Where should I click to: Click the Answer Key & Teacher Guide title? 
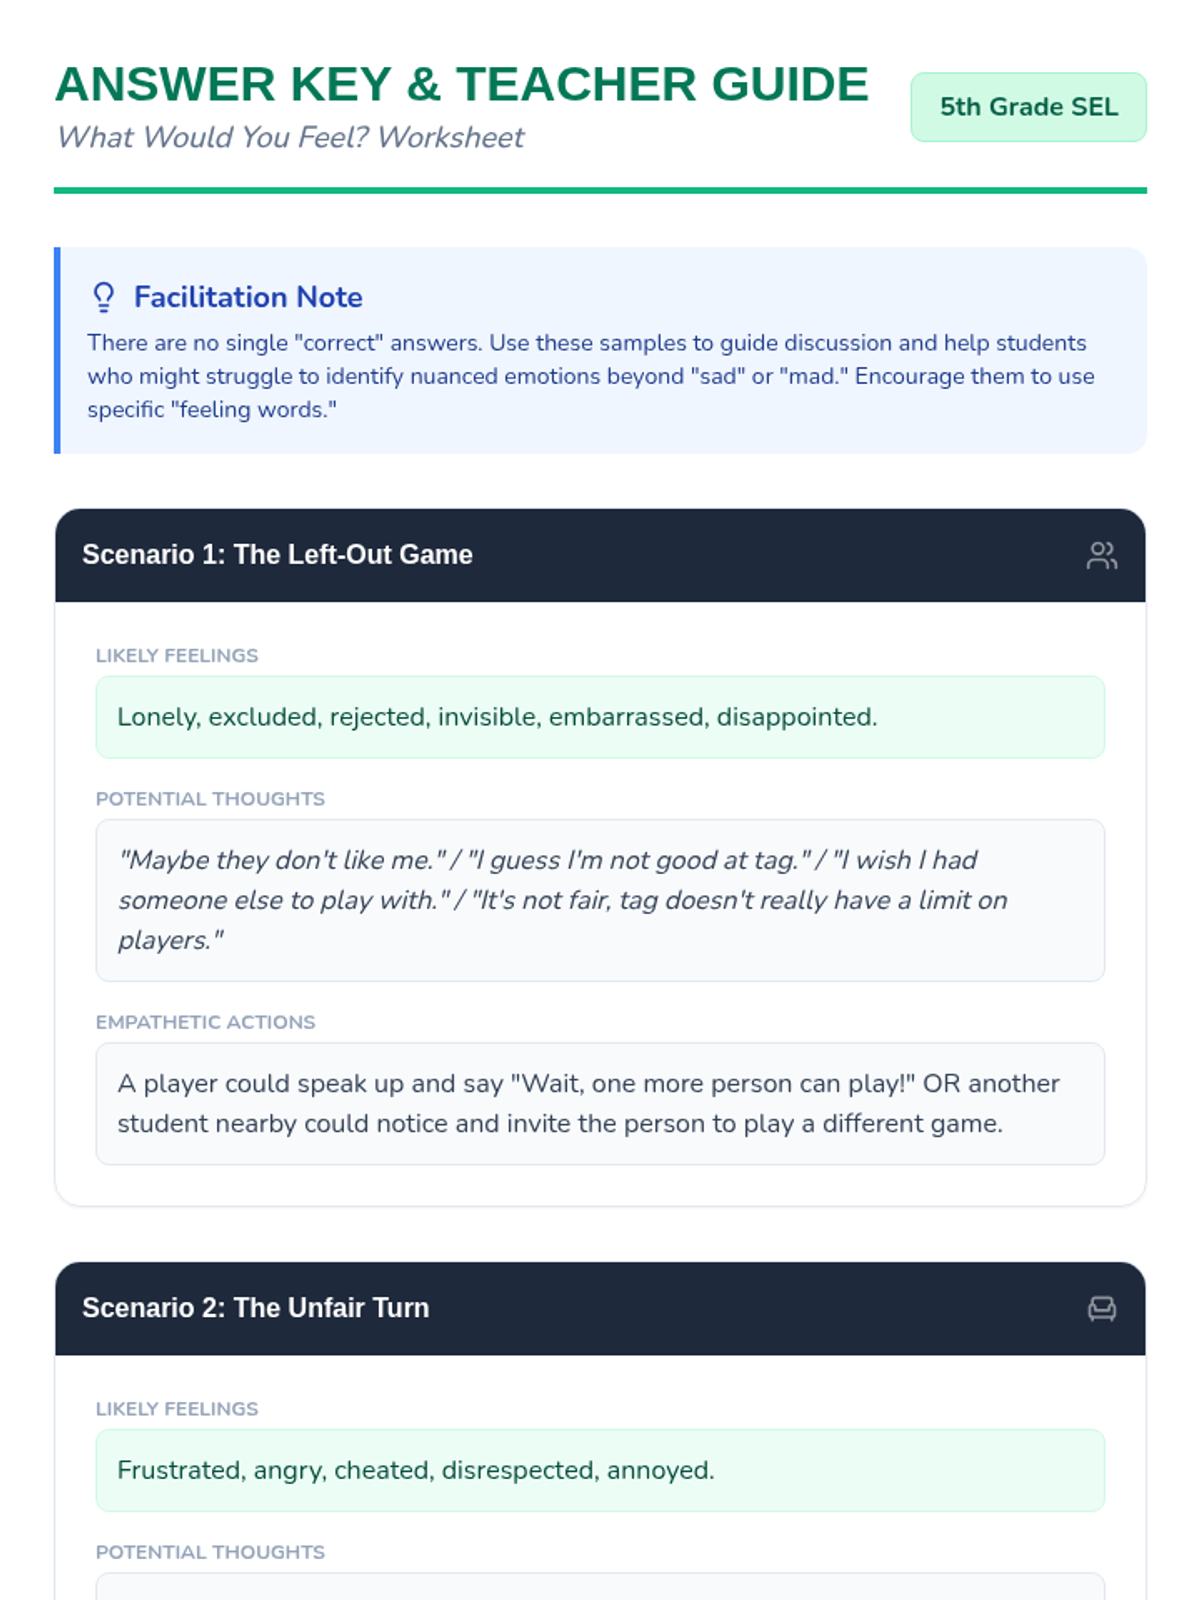[461, 85]
